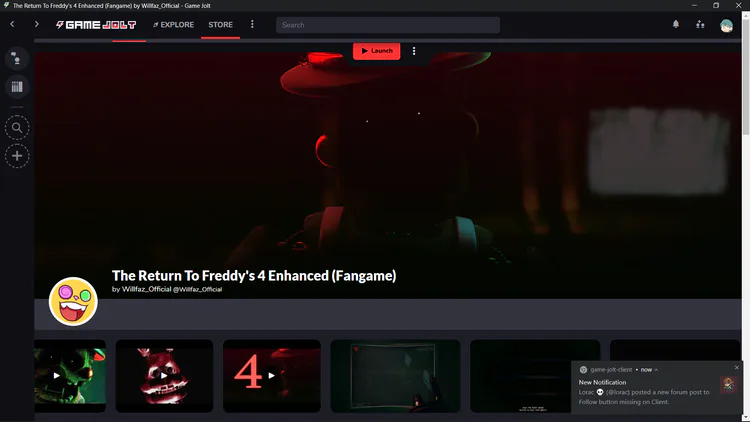Open the user profile avatar menu
This screenshot has height=422, width=750.
coord(726,25)
